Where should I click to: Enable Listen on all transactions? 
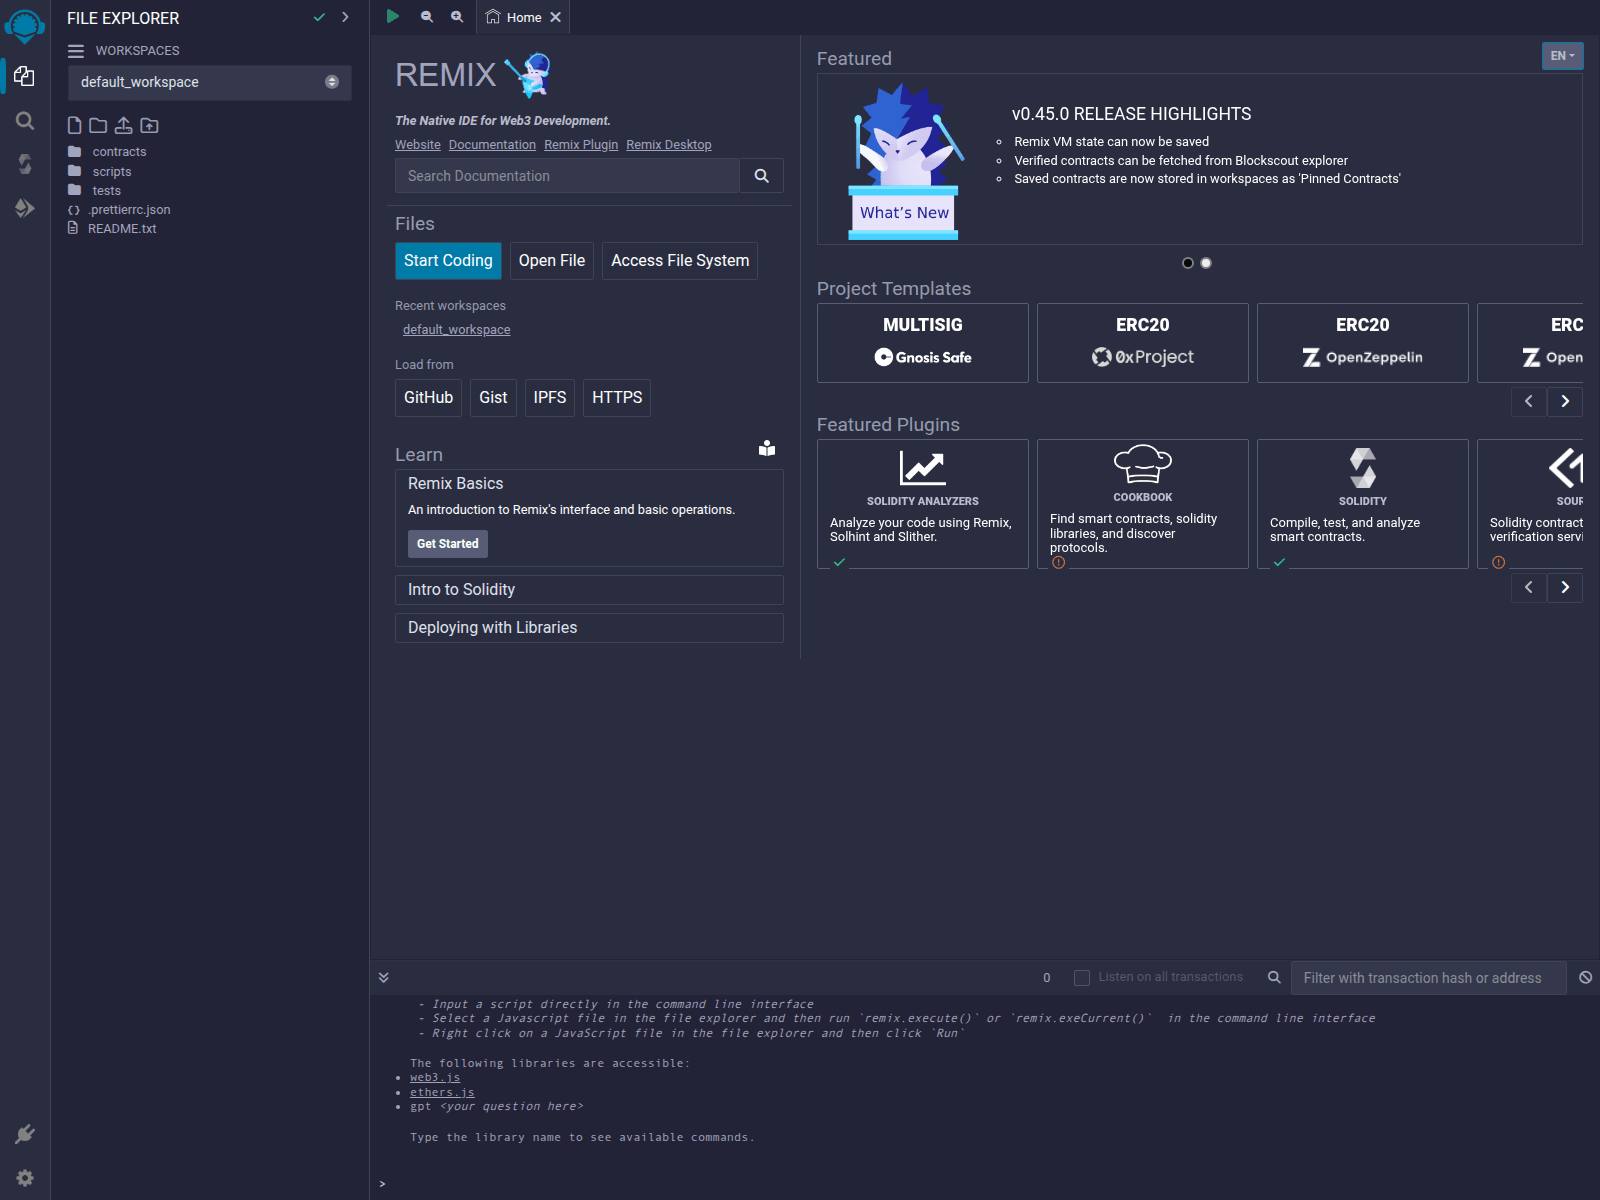pos(1082,977)
